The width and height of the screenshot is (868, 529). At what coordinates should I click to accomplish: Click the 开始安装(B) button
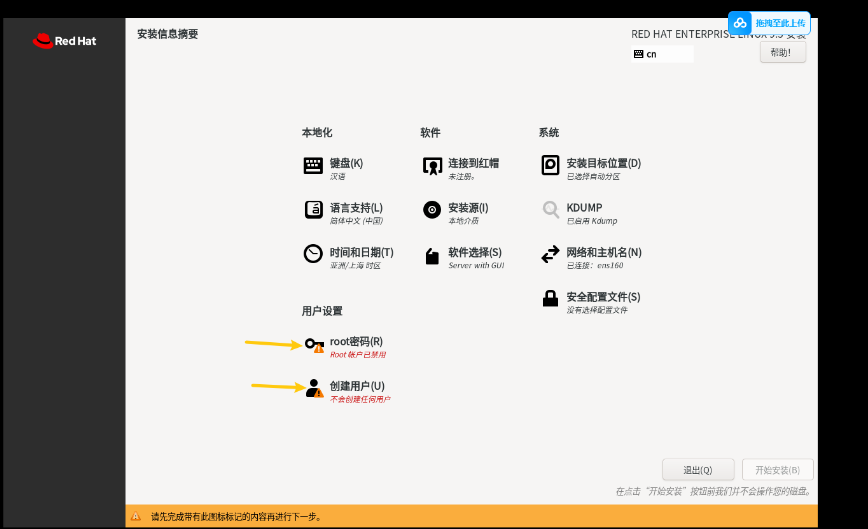pyautogui.click(x=778, y=470)
